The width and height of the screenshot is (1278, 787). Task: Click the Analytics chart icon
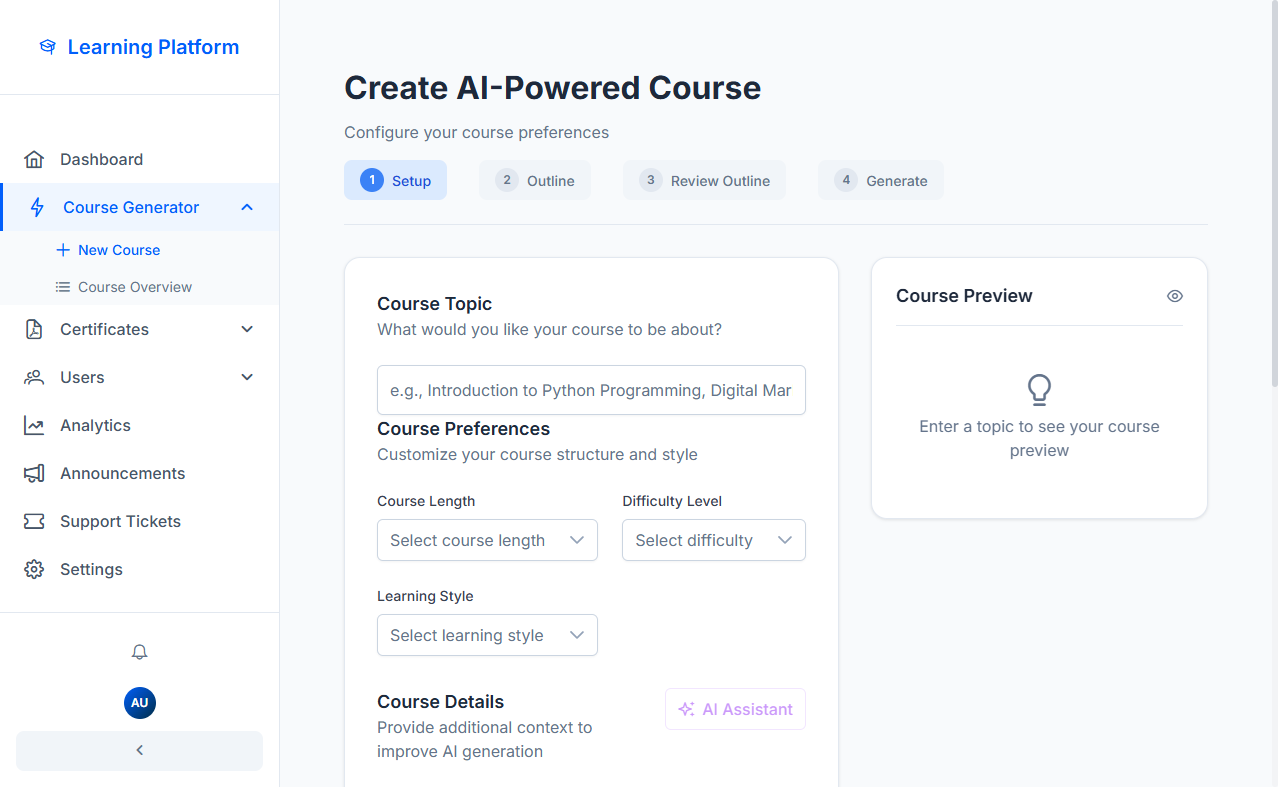point(34,426)
